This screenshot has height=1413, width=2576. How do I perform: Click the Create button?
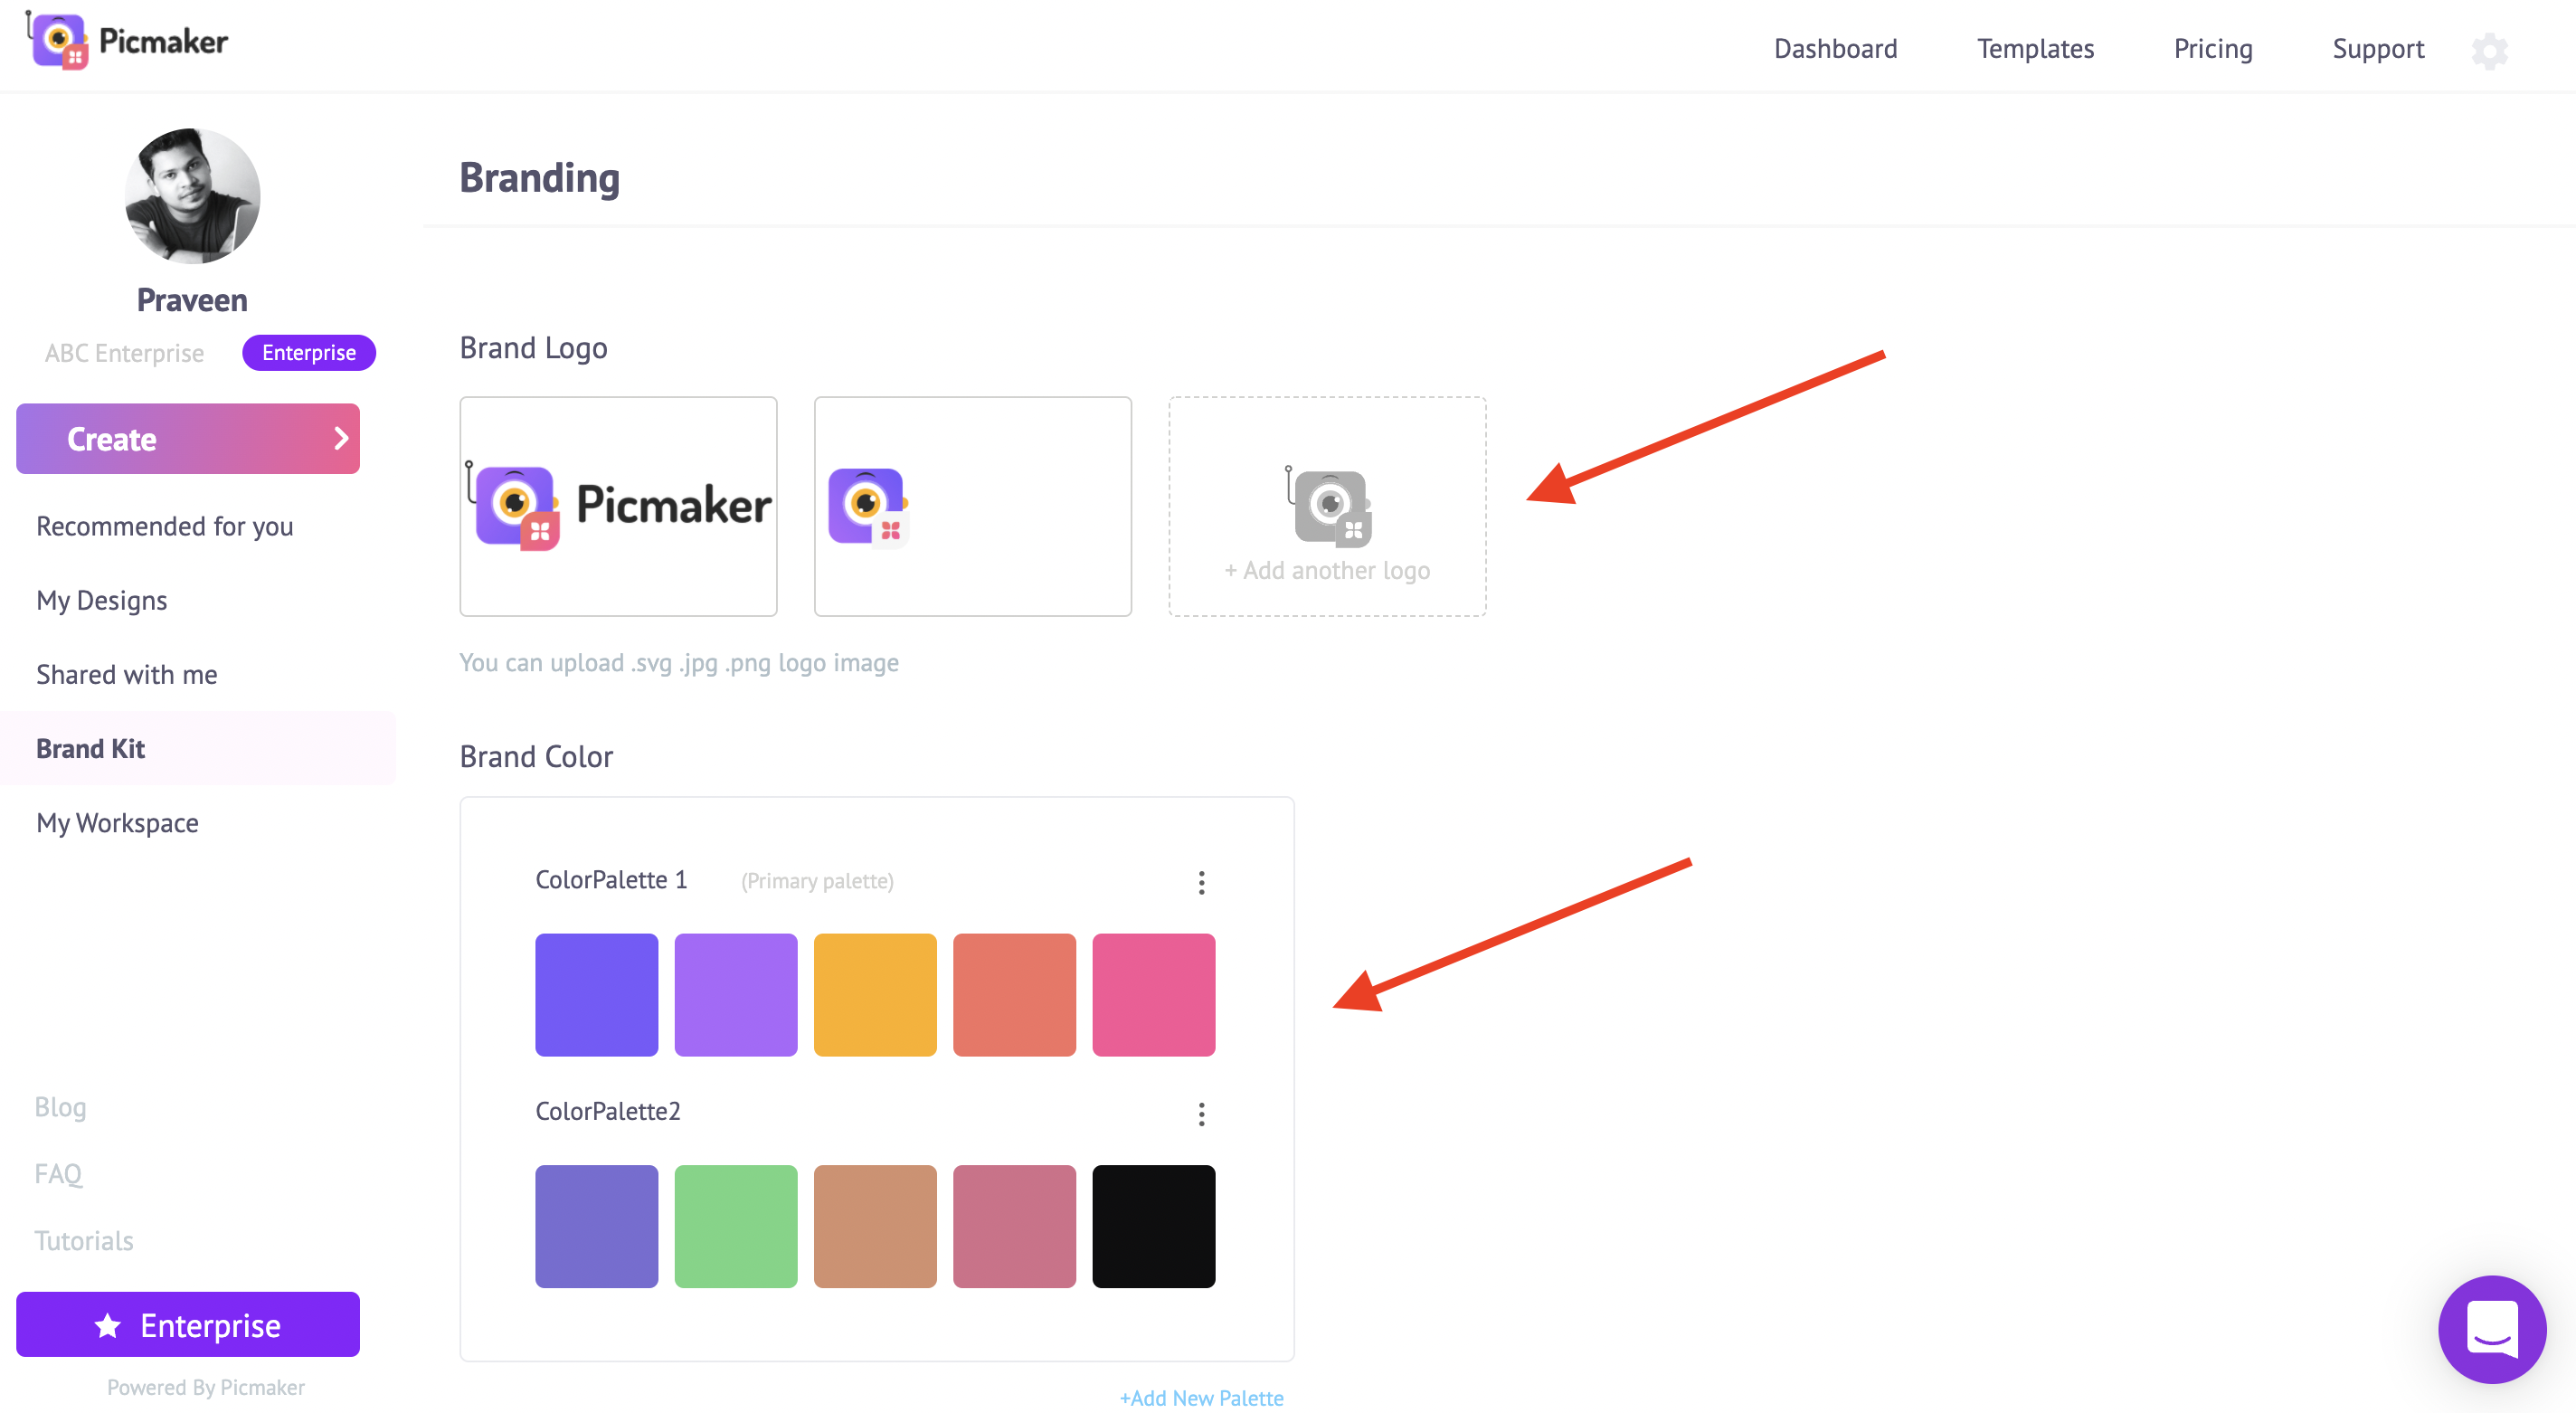pos(188,439)
